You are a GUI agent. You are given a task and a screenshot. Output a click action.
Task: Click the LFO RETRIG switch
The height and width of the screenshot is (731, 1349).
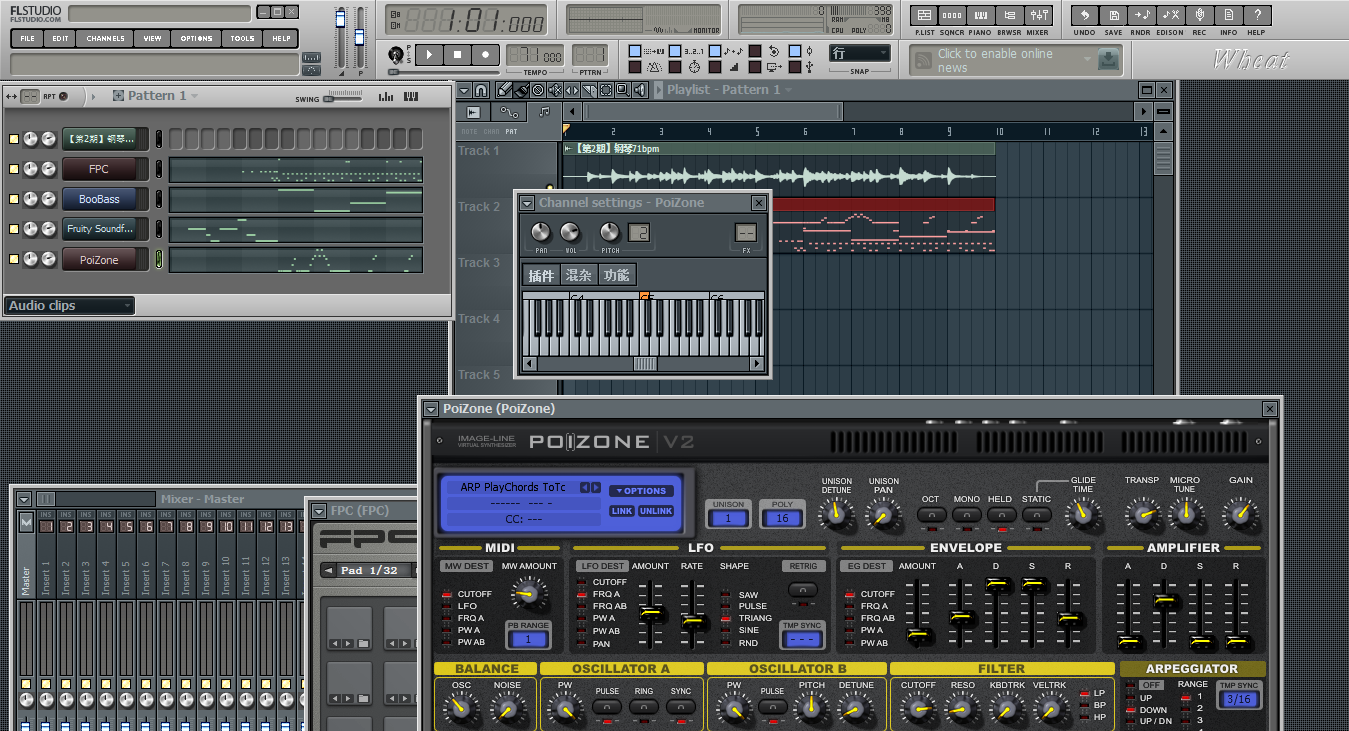803,591
